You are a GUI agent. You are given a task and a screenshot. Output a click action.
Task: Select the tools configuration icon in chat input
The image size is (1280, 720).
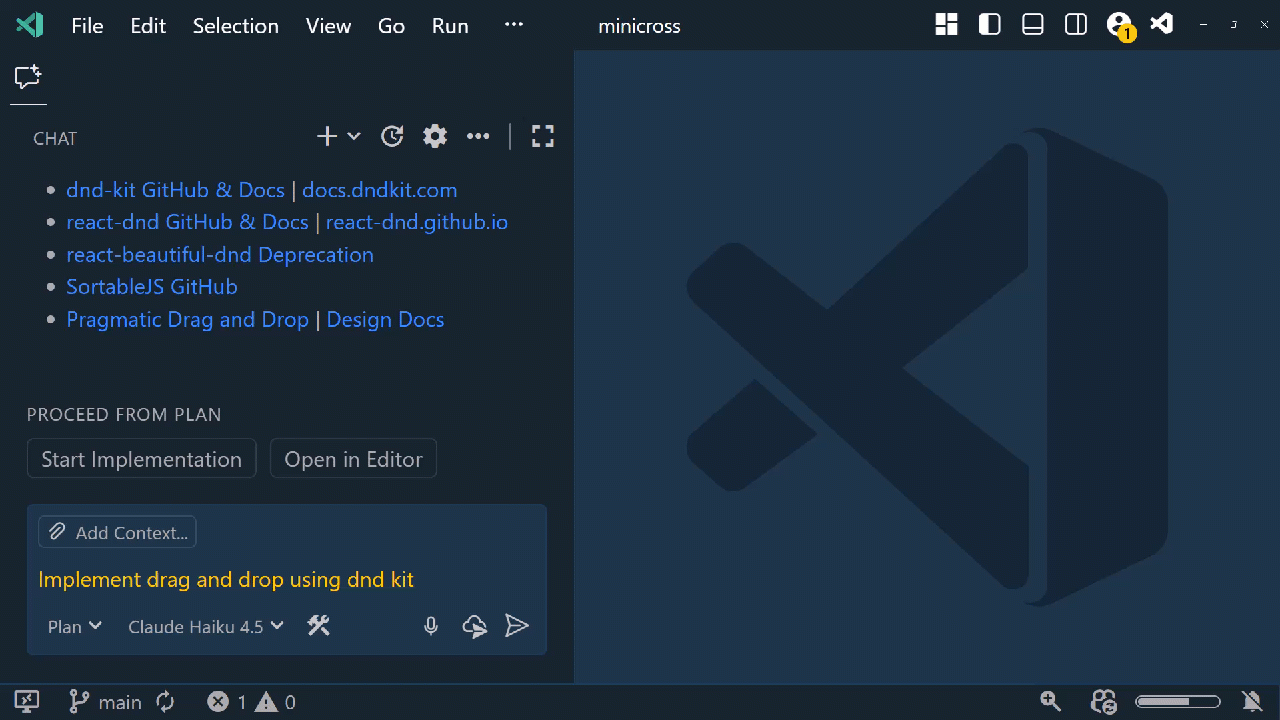319,625
